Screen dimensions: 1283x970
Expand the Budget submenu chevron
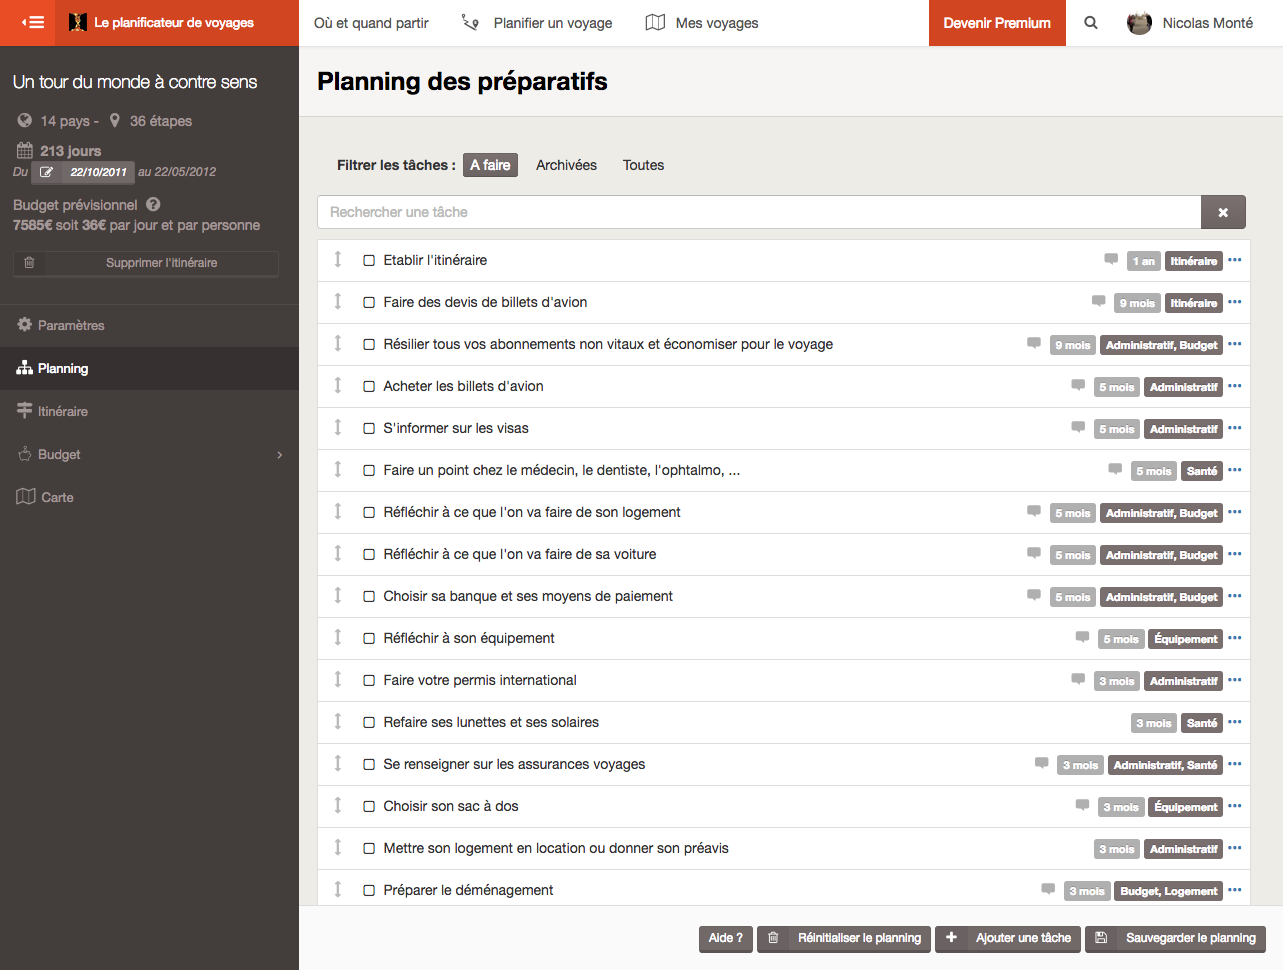click(x=280, y=455)
